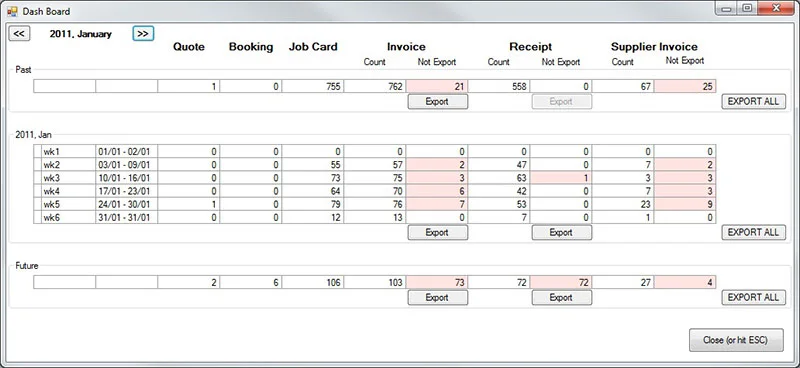Click wk2 Job Card cell 55
This screenshot has height=368, width=800.
tap(313, 165)
